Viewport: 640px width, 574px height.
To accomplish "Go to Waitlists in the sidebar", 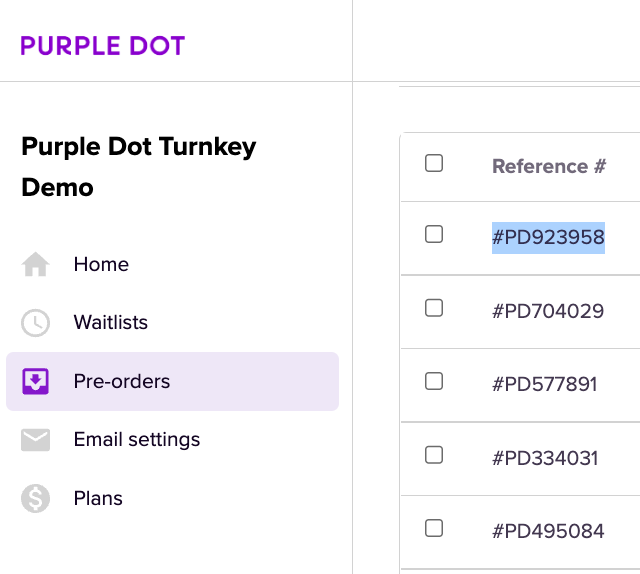I will point(110,323).
